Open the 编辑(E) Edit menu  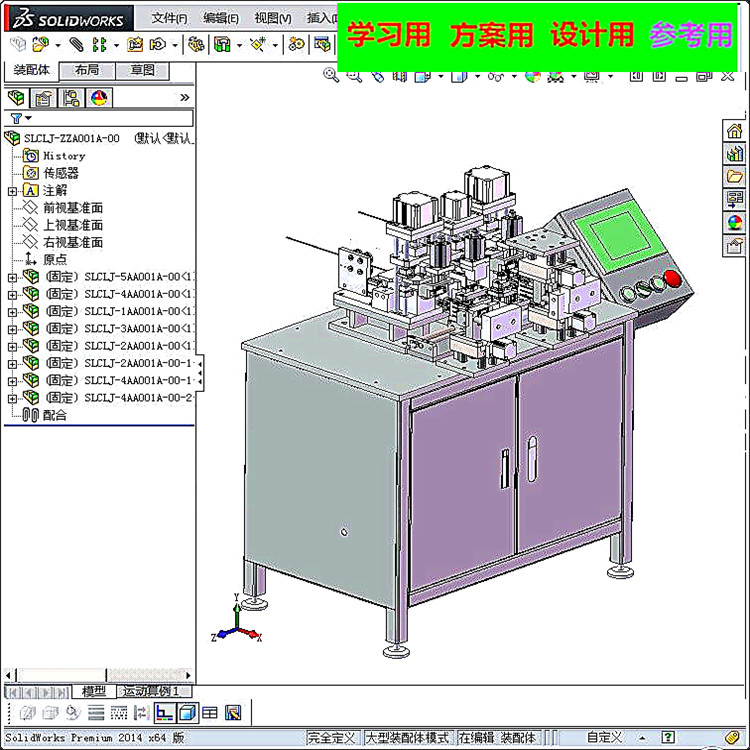[221, 18]
